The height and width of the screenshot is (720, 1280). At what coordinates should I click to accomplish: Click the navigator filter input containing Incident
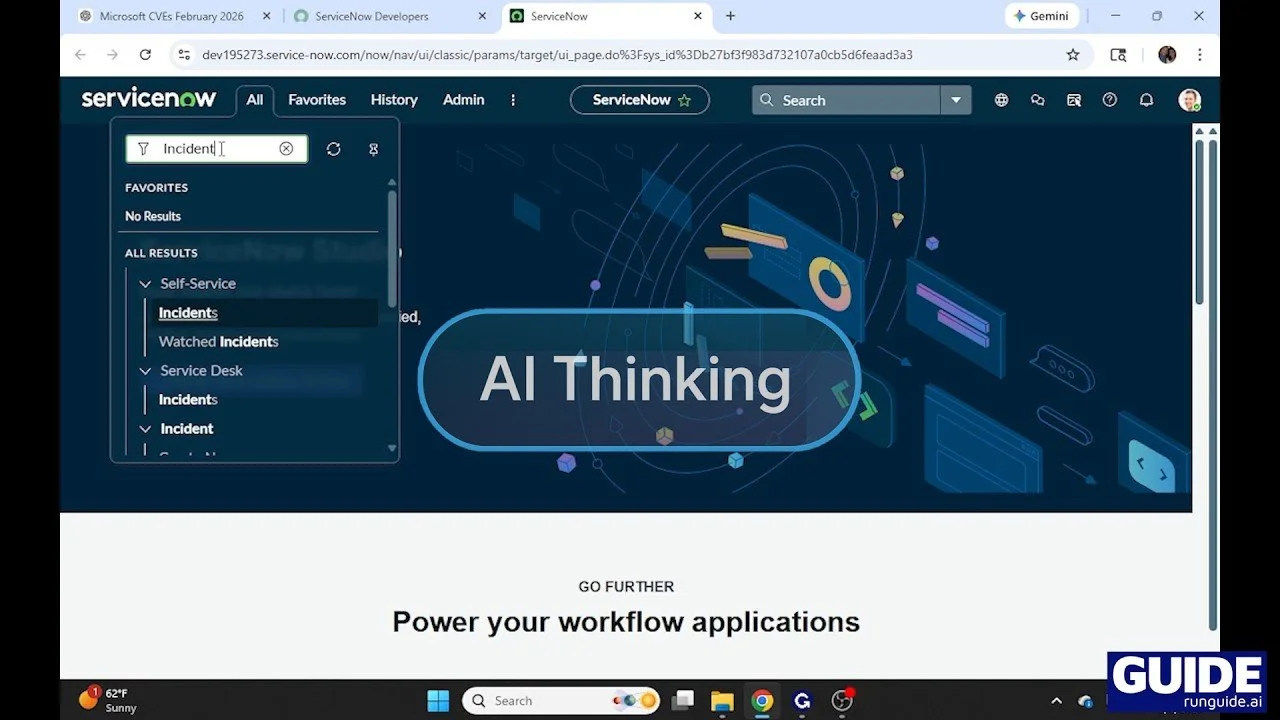click(217, 149)
